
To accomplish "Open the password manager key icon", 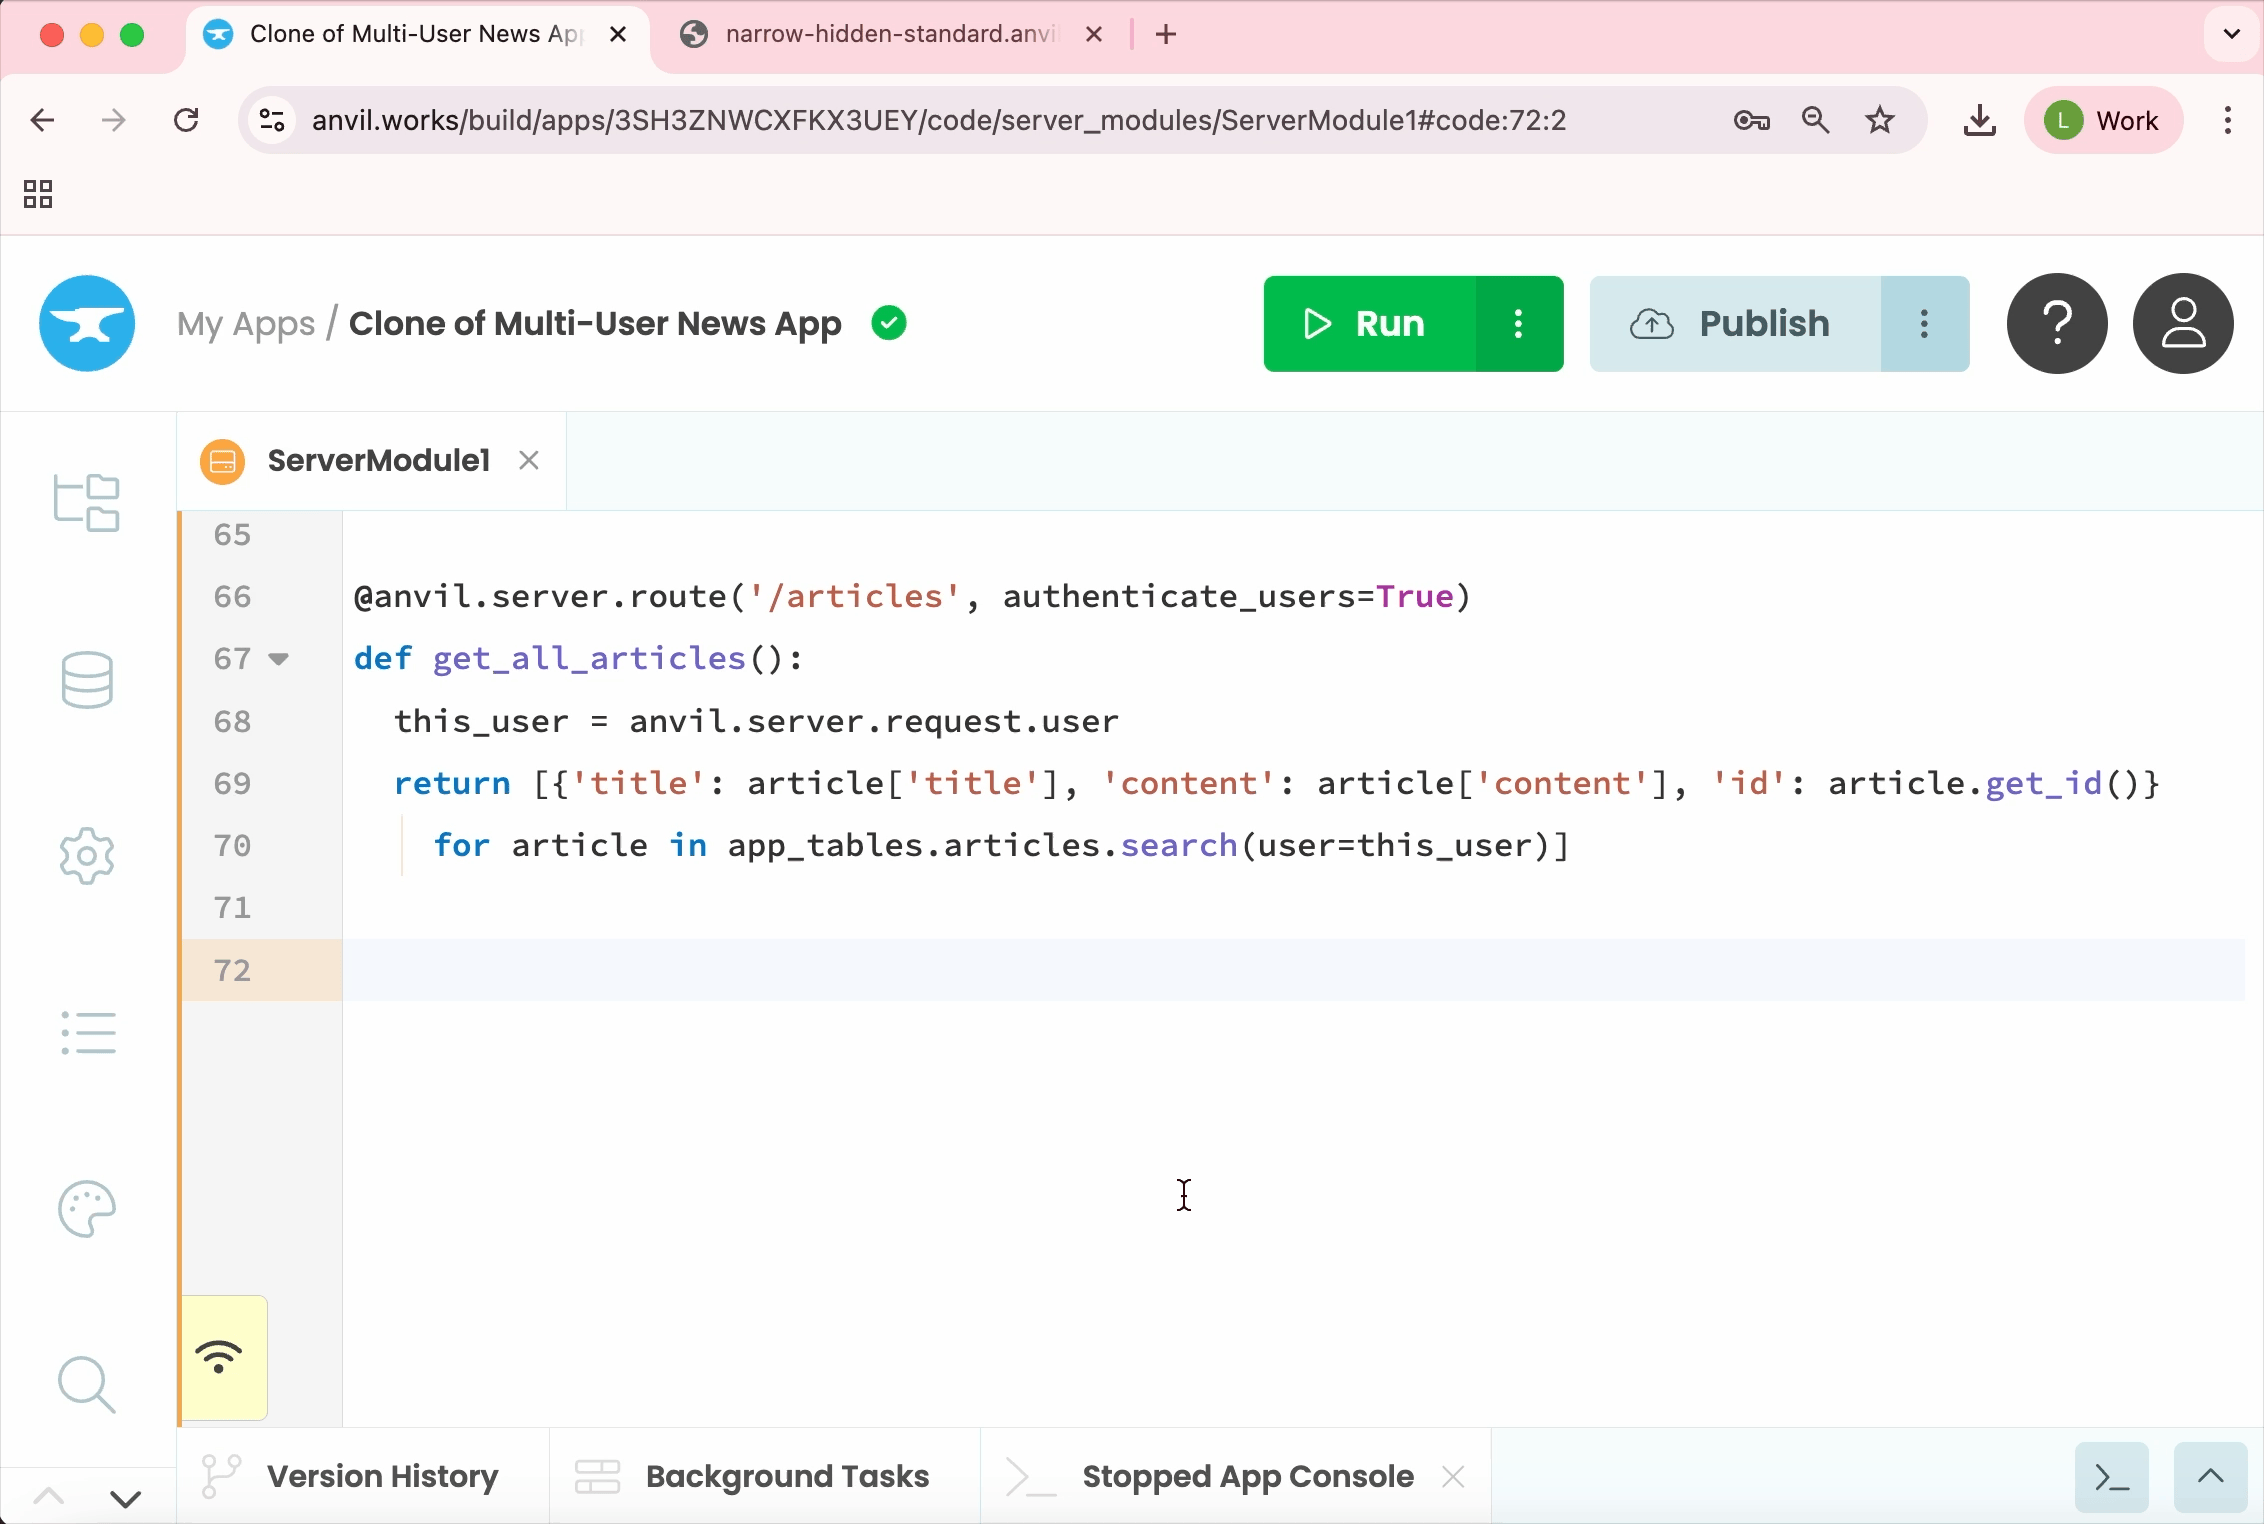I will tap(1752, 121).
